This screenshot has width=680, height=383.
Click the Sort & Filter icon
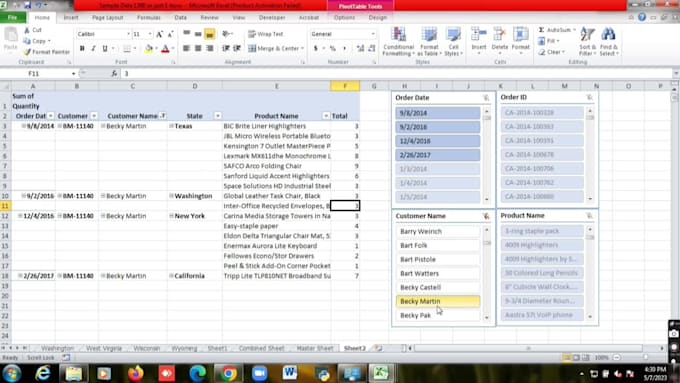pos(588,42)
